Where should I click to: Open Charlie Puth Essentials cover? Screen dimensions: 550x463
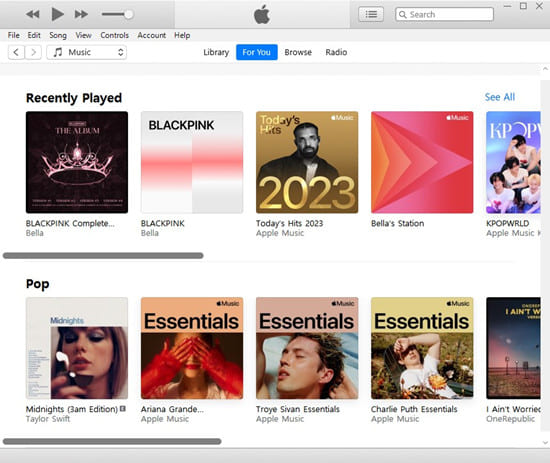click(x=422, y=348)
